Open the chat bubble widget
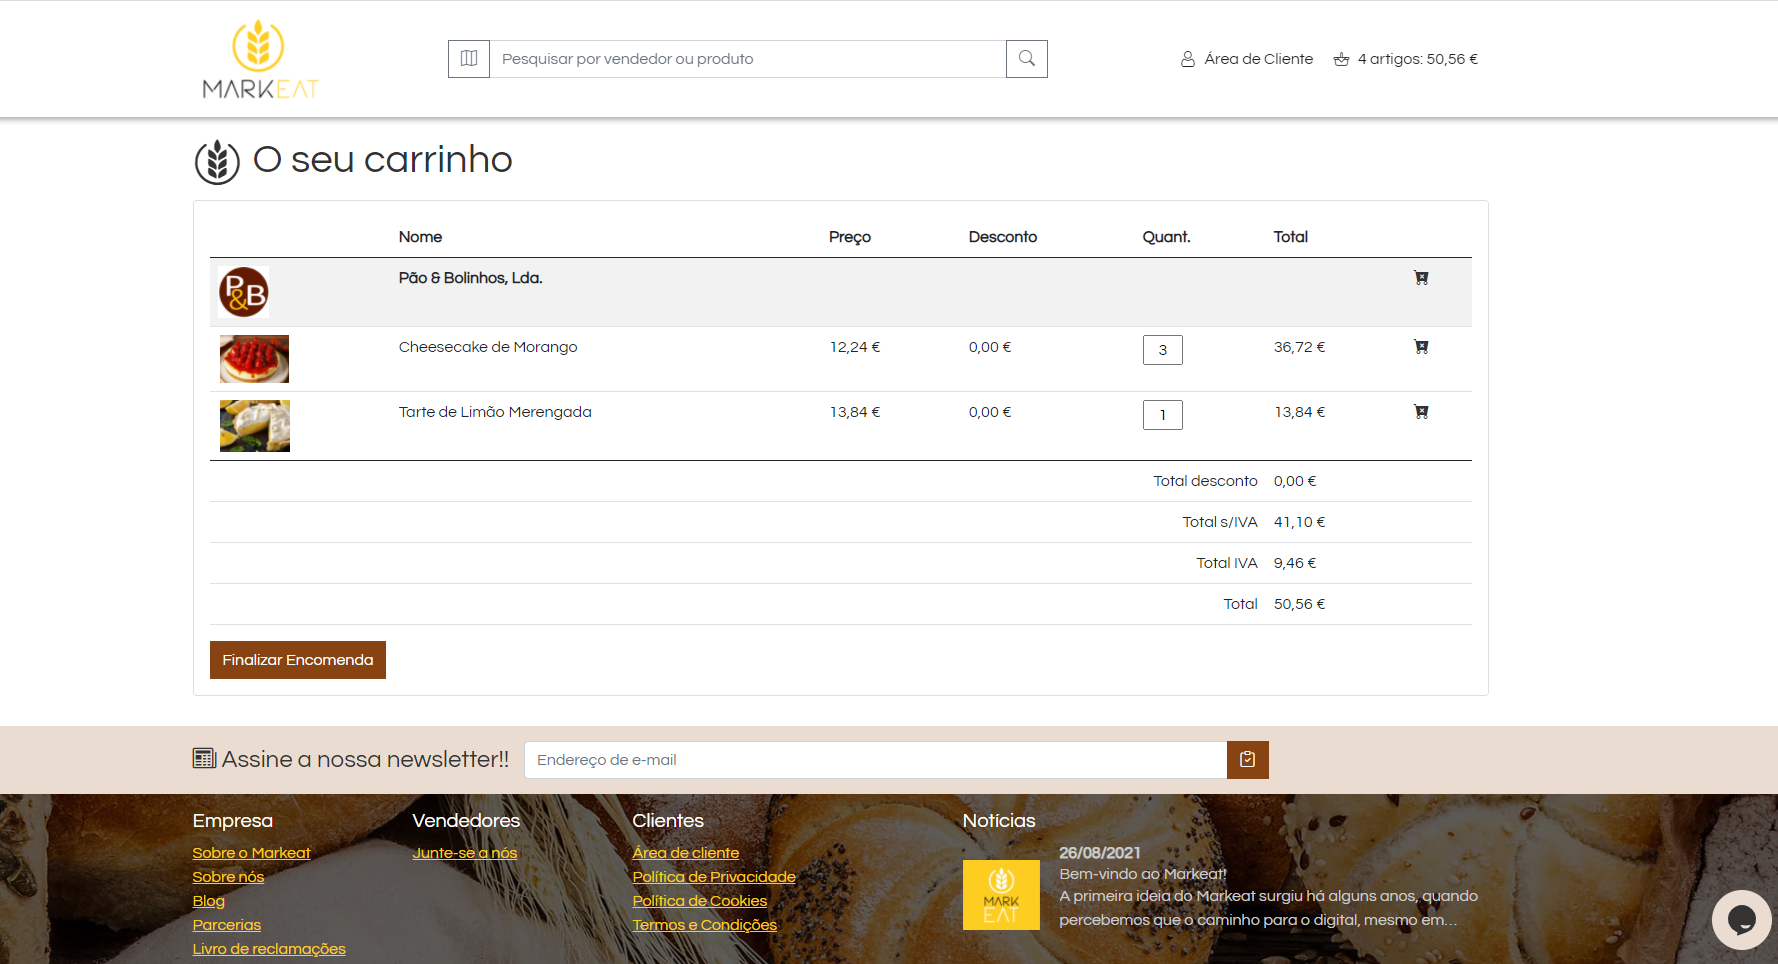Screen dimensions: 1778x964 tap(1741, 919)
